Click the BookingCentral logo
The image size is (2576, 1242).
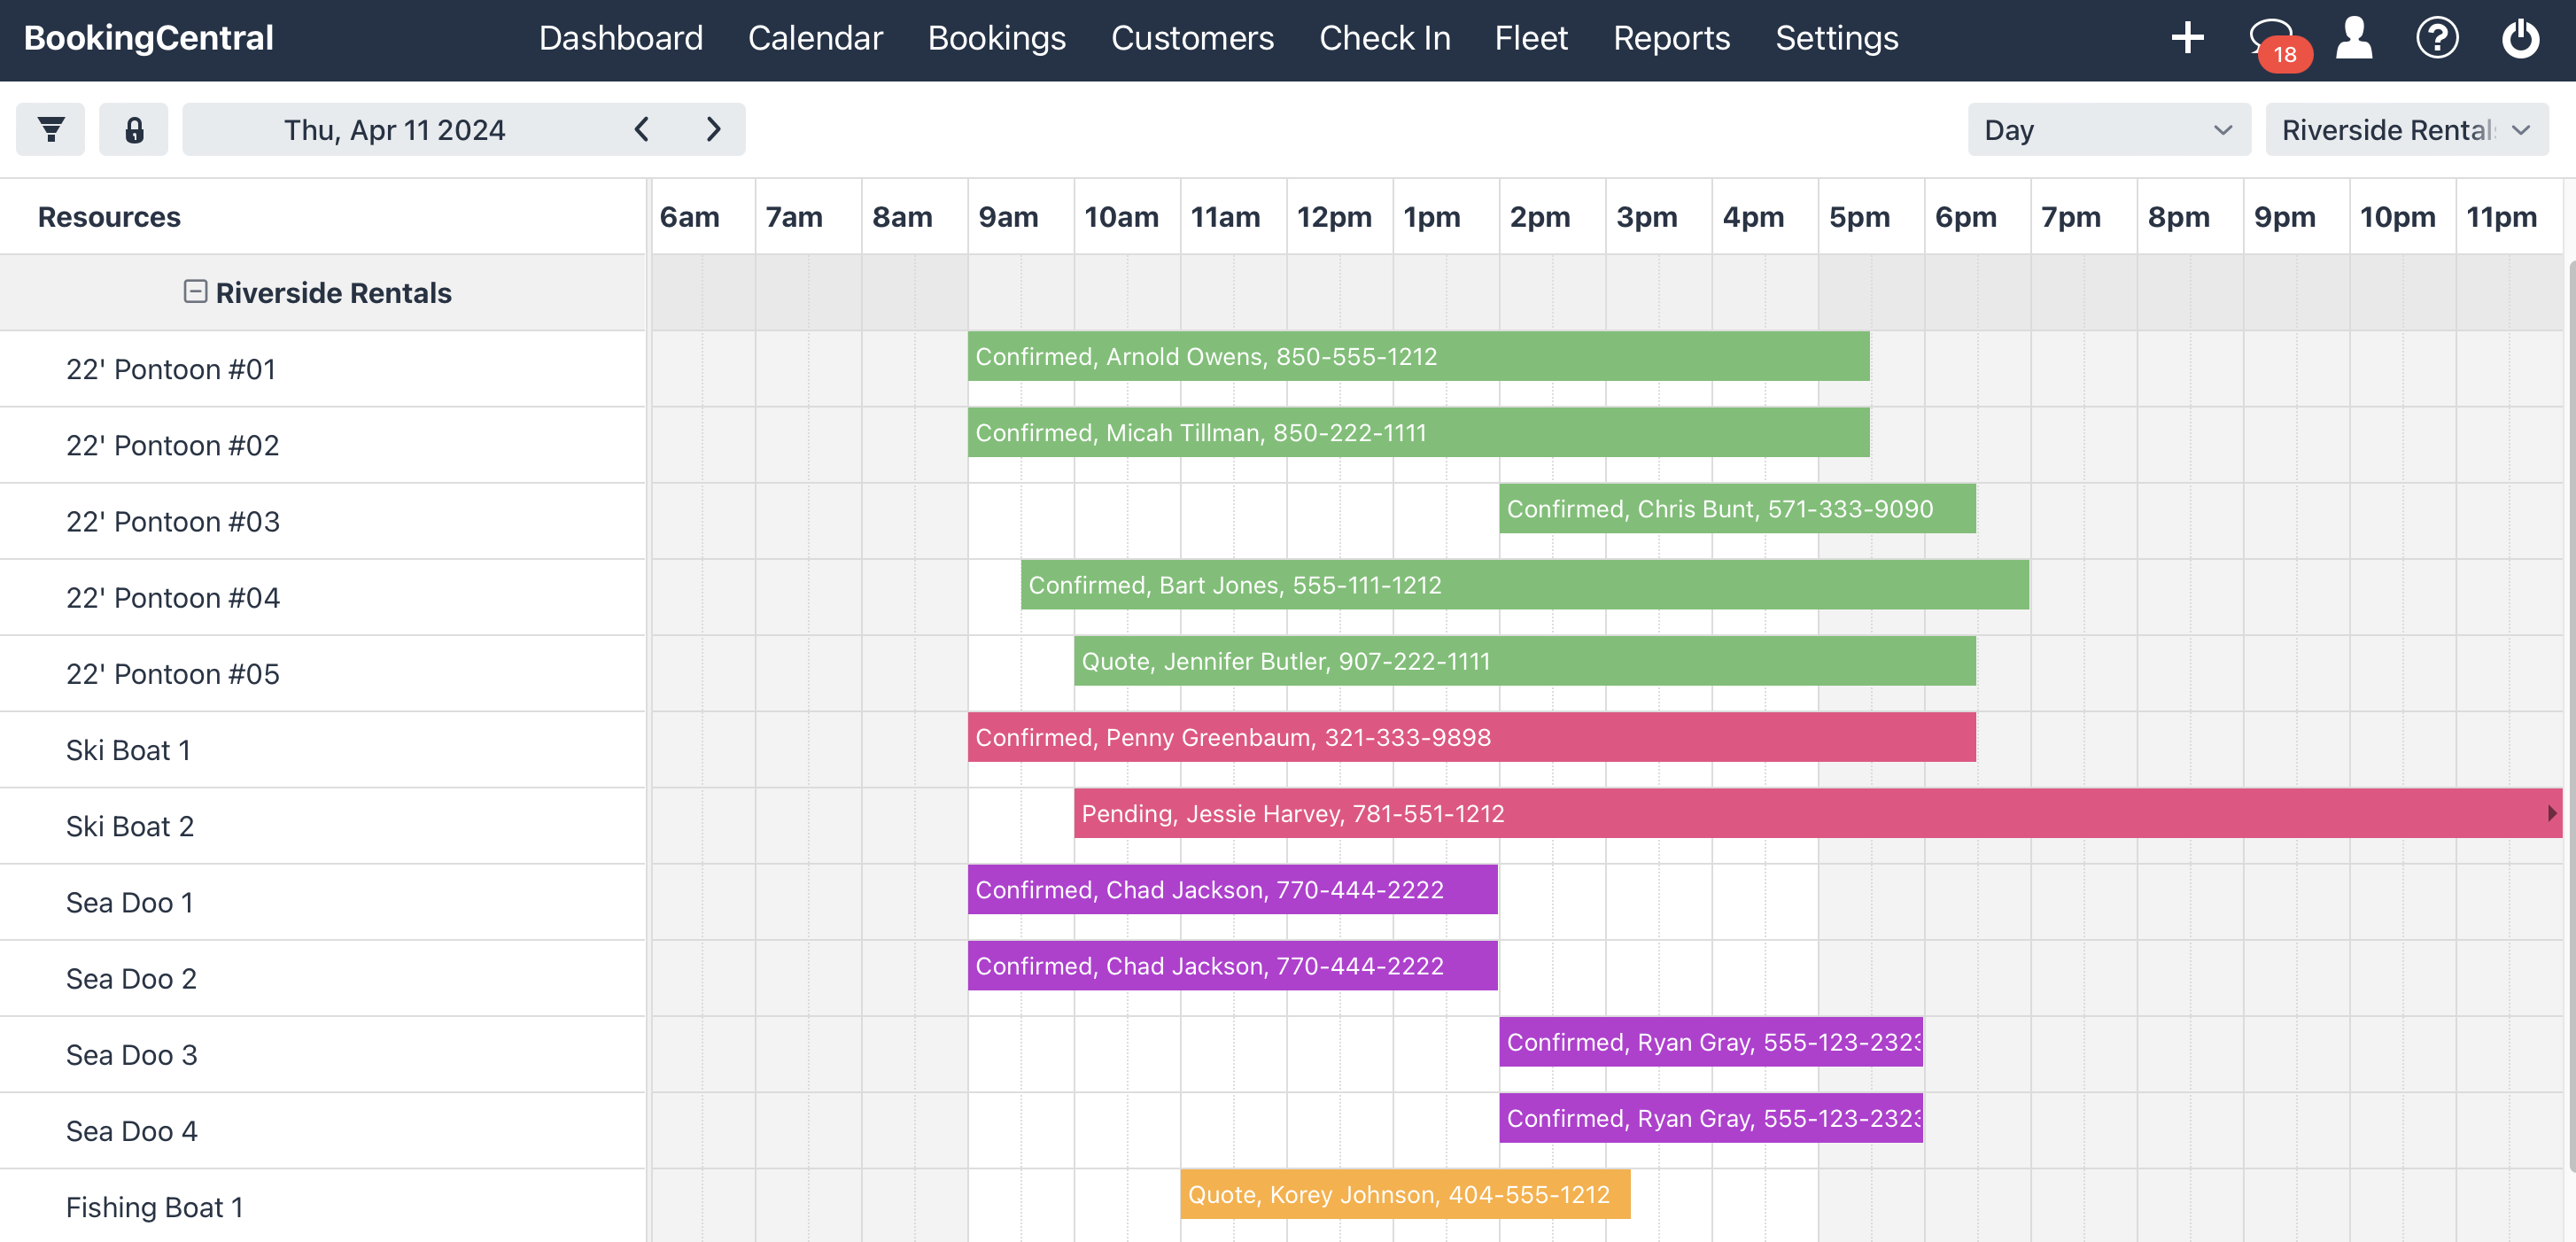(x=147, y=38)
